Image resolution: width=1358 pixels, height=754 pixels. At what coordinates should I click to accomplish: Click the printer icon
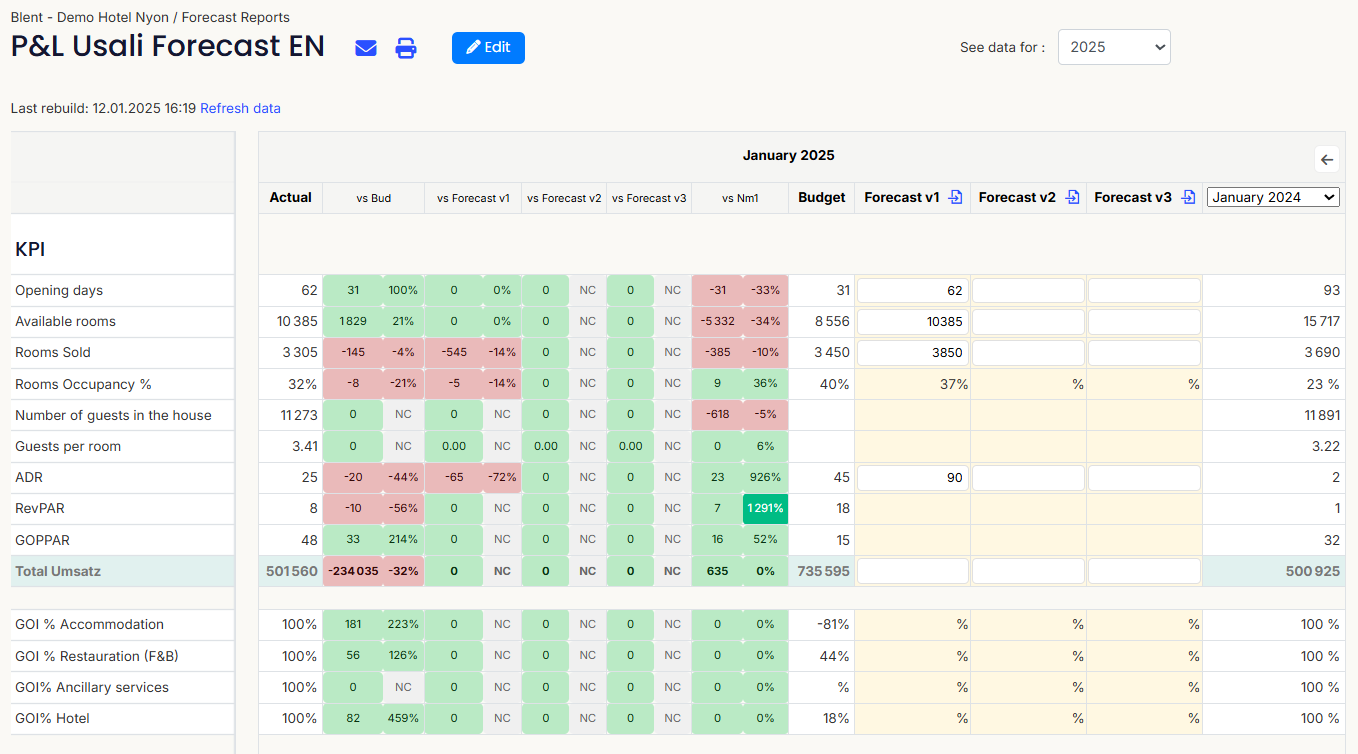point(406,48)
